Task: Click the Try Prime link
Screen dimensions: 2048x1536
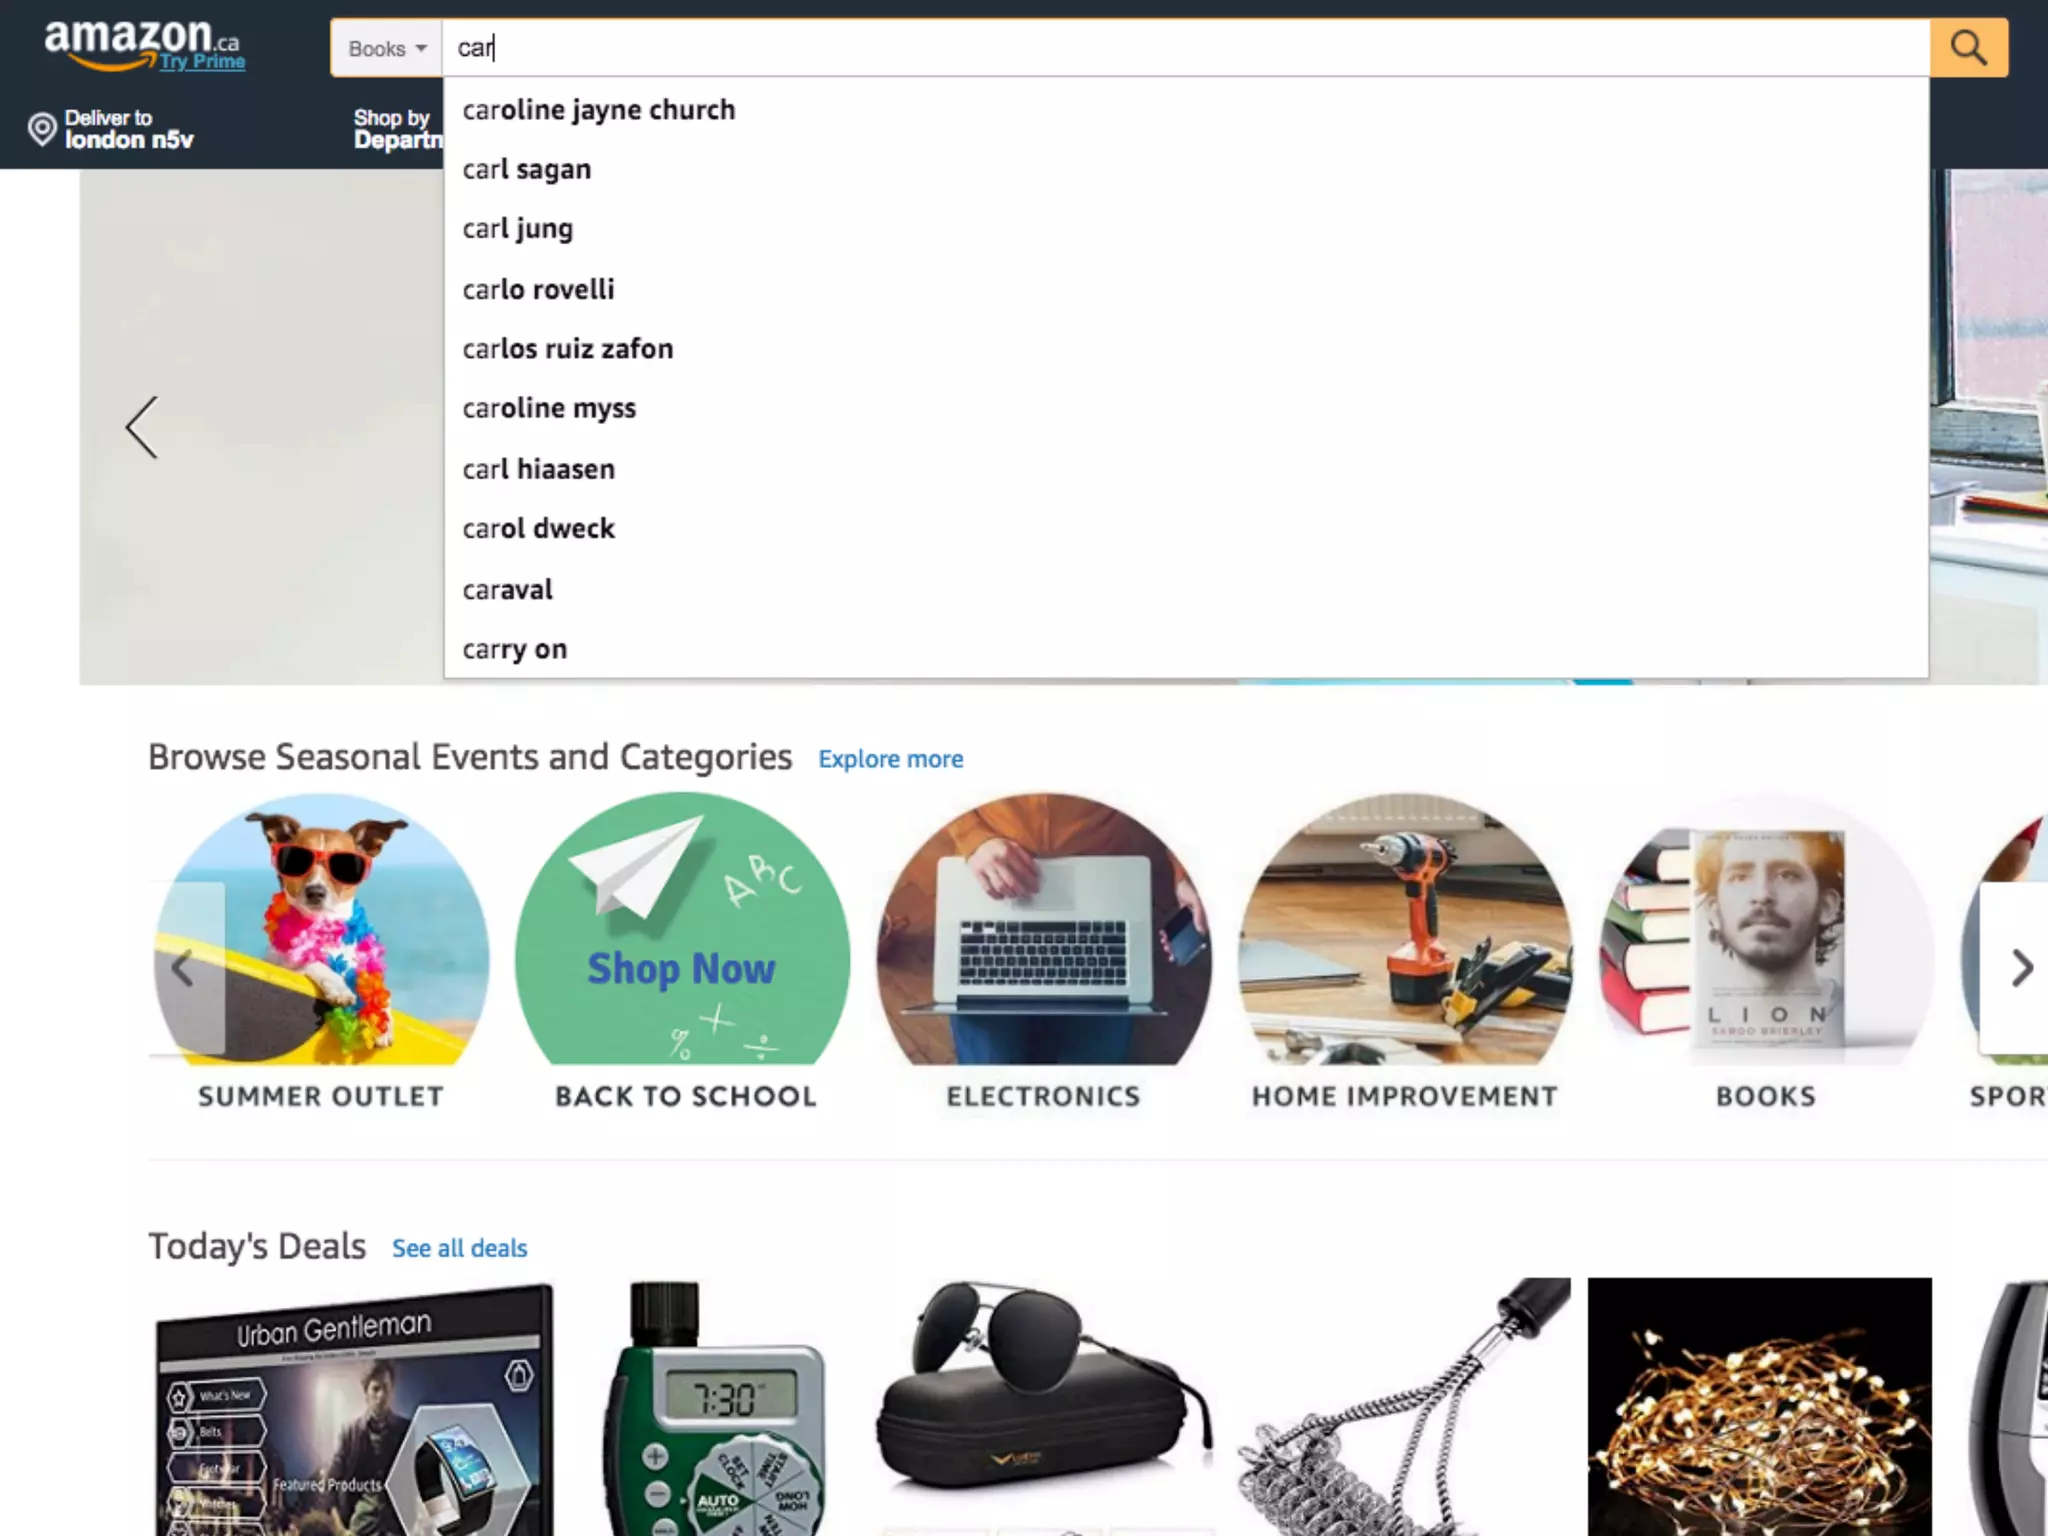Action: [x=203, y=62]
